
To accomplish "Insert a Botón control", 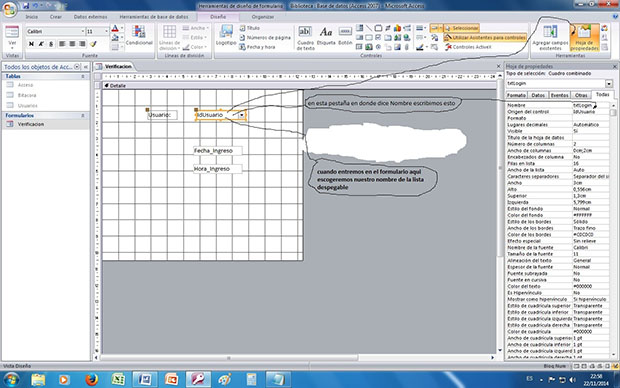I will [345, 36].
